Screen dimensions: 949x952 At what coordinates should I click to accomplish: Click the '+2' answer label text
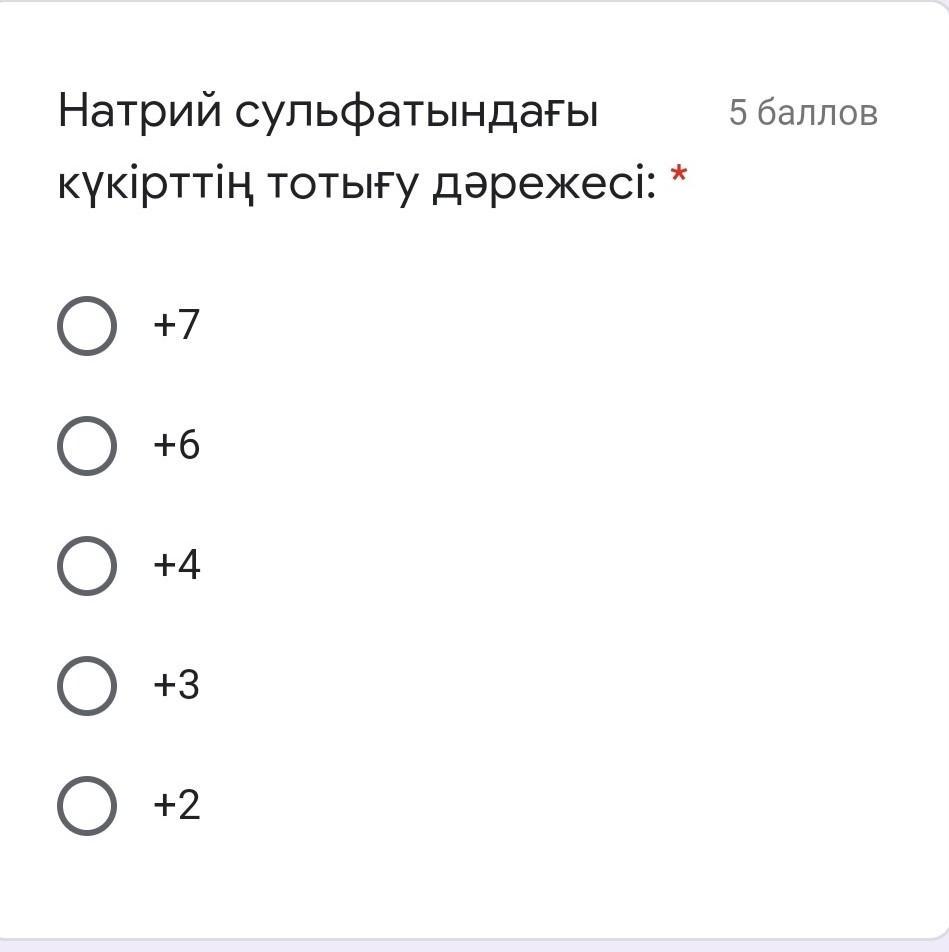(176, 806)
